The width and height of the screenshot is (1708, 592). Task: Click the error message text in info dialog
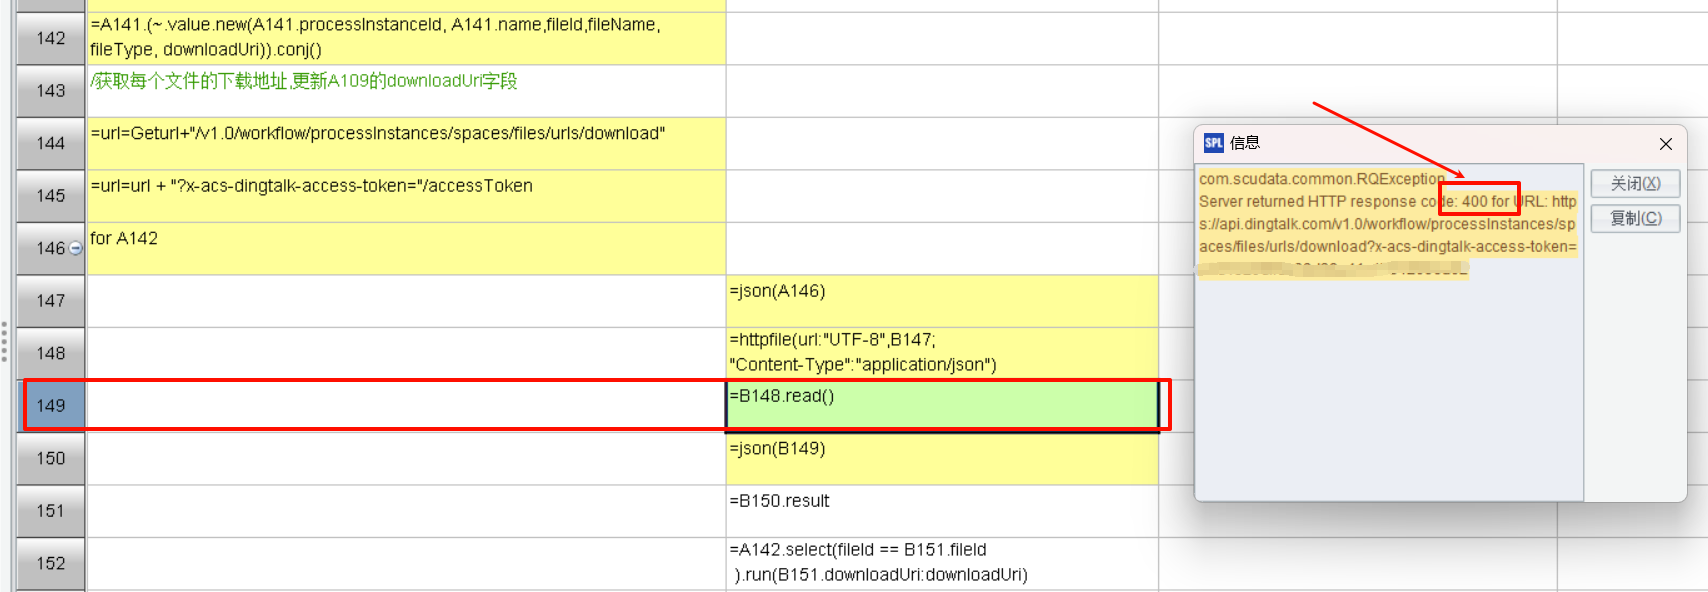click(1388, 224)
